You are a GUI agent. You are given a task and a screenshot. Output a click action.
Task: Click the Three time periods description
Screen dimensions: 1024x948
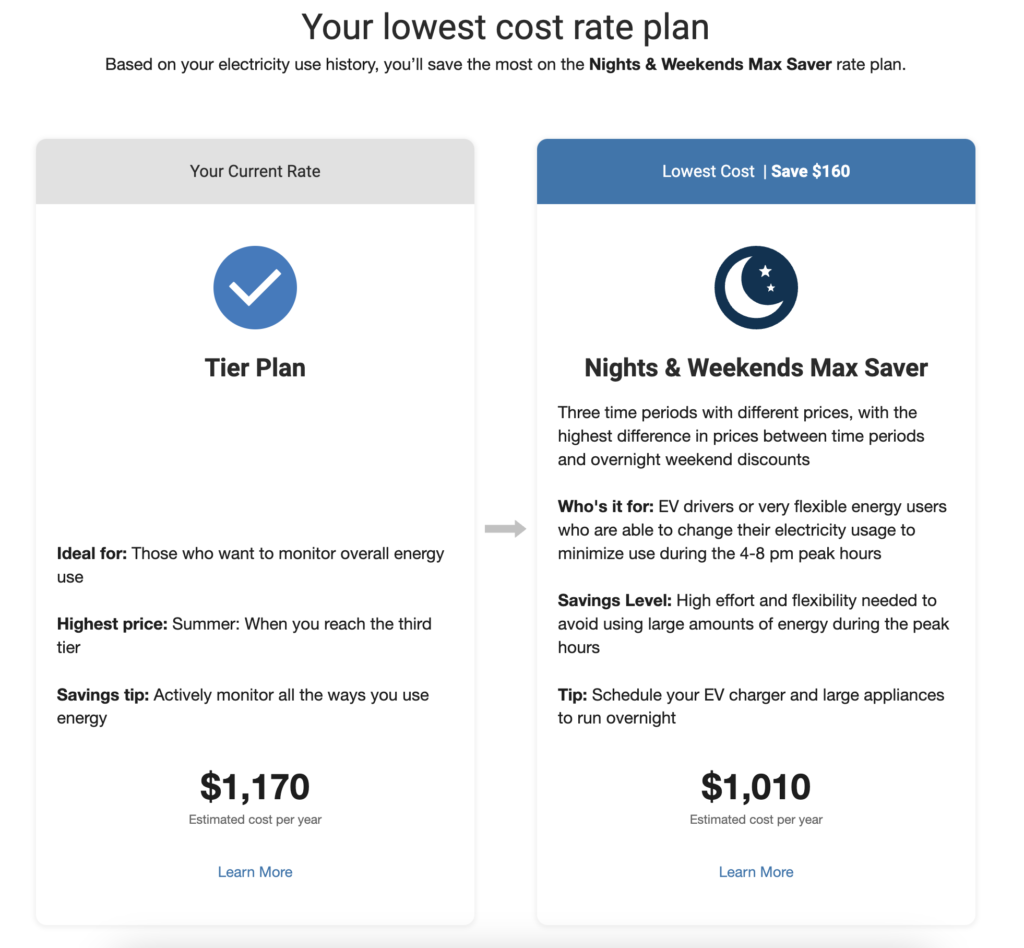click(741, 435)
